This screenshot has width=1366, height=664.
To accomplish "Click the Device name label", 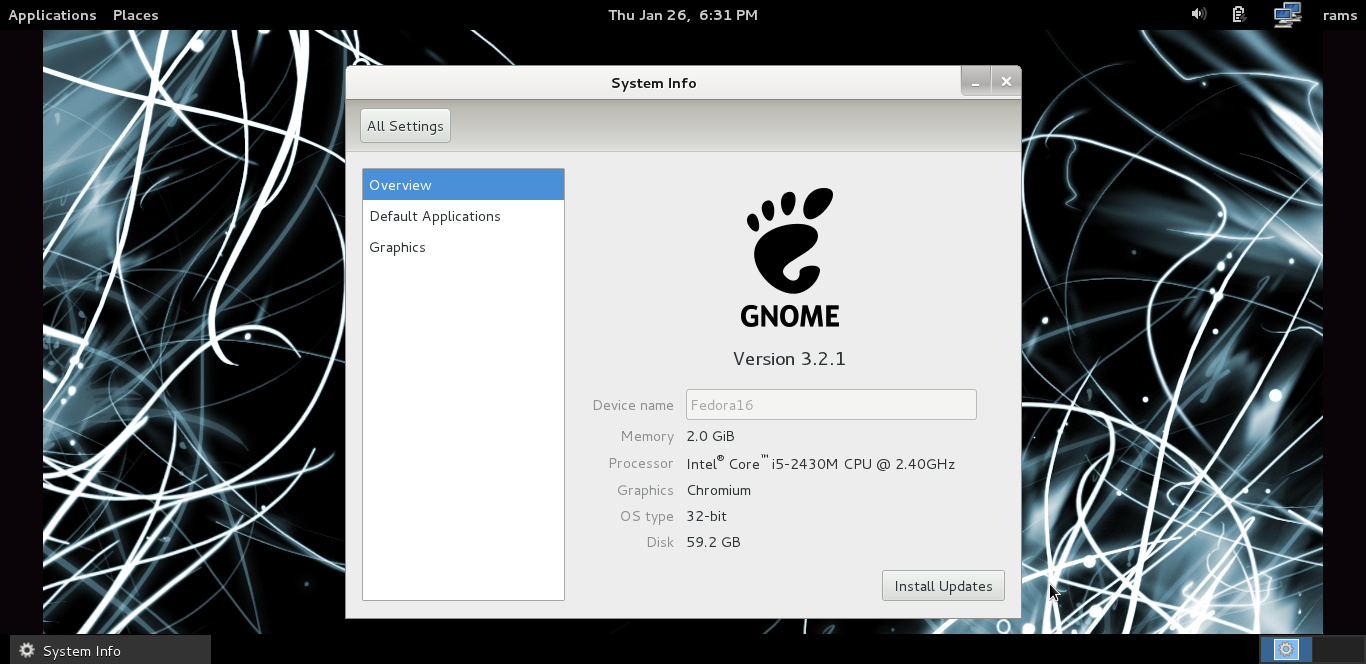I will (x=633, y=405).
